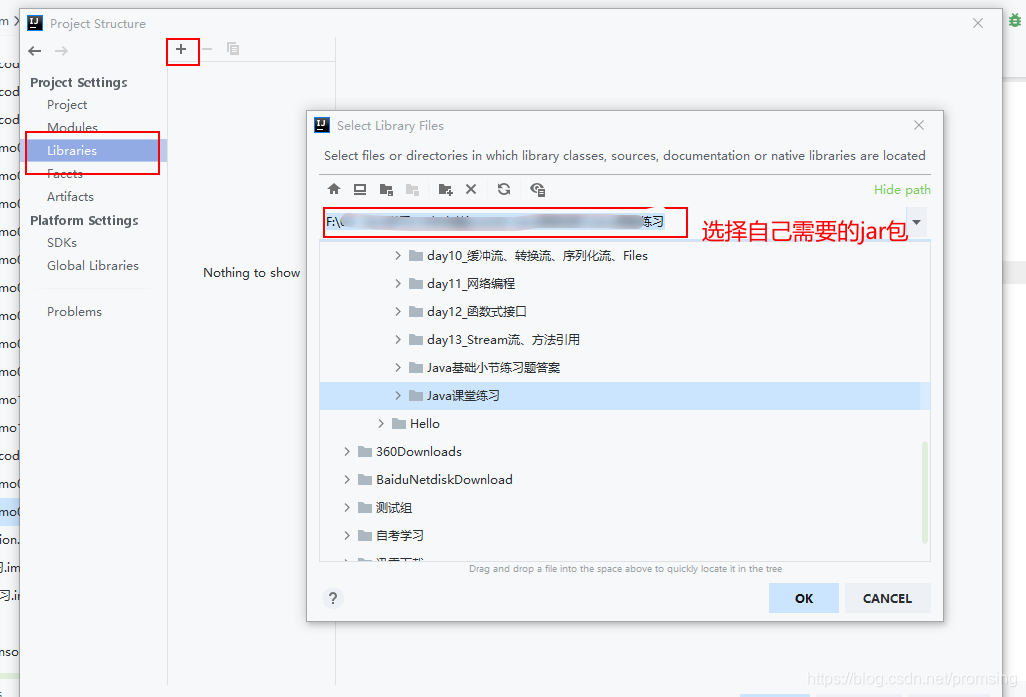This screenshot has height=697, width=1026.
Task: Select the Hello folder name
Action: 425,423
